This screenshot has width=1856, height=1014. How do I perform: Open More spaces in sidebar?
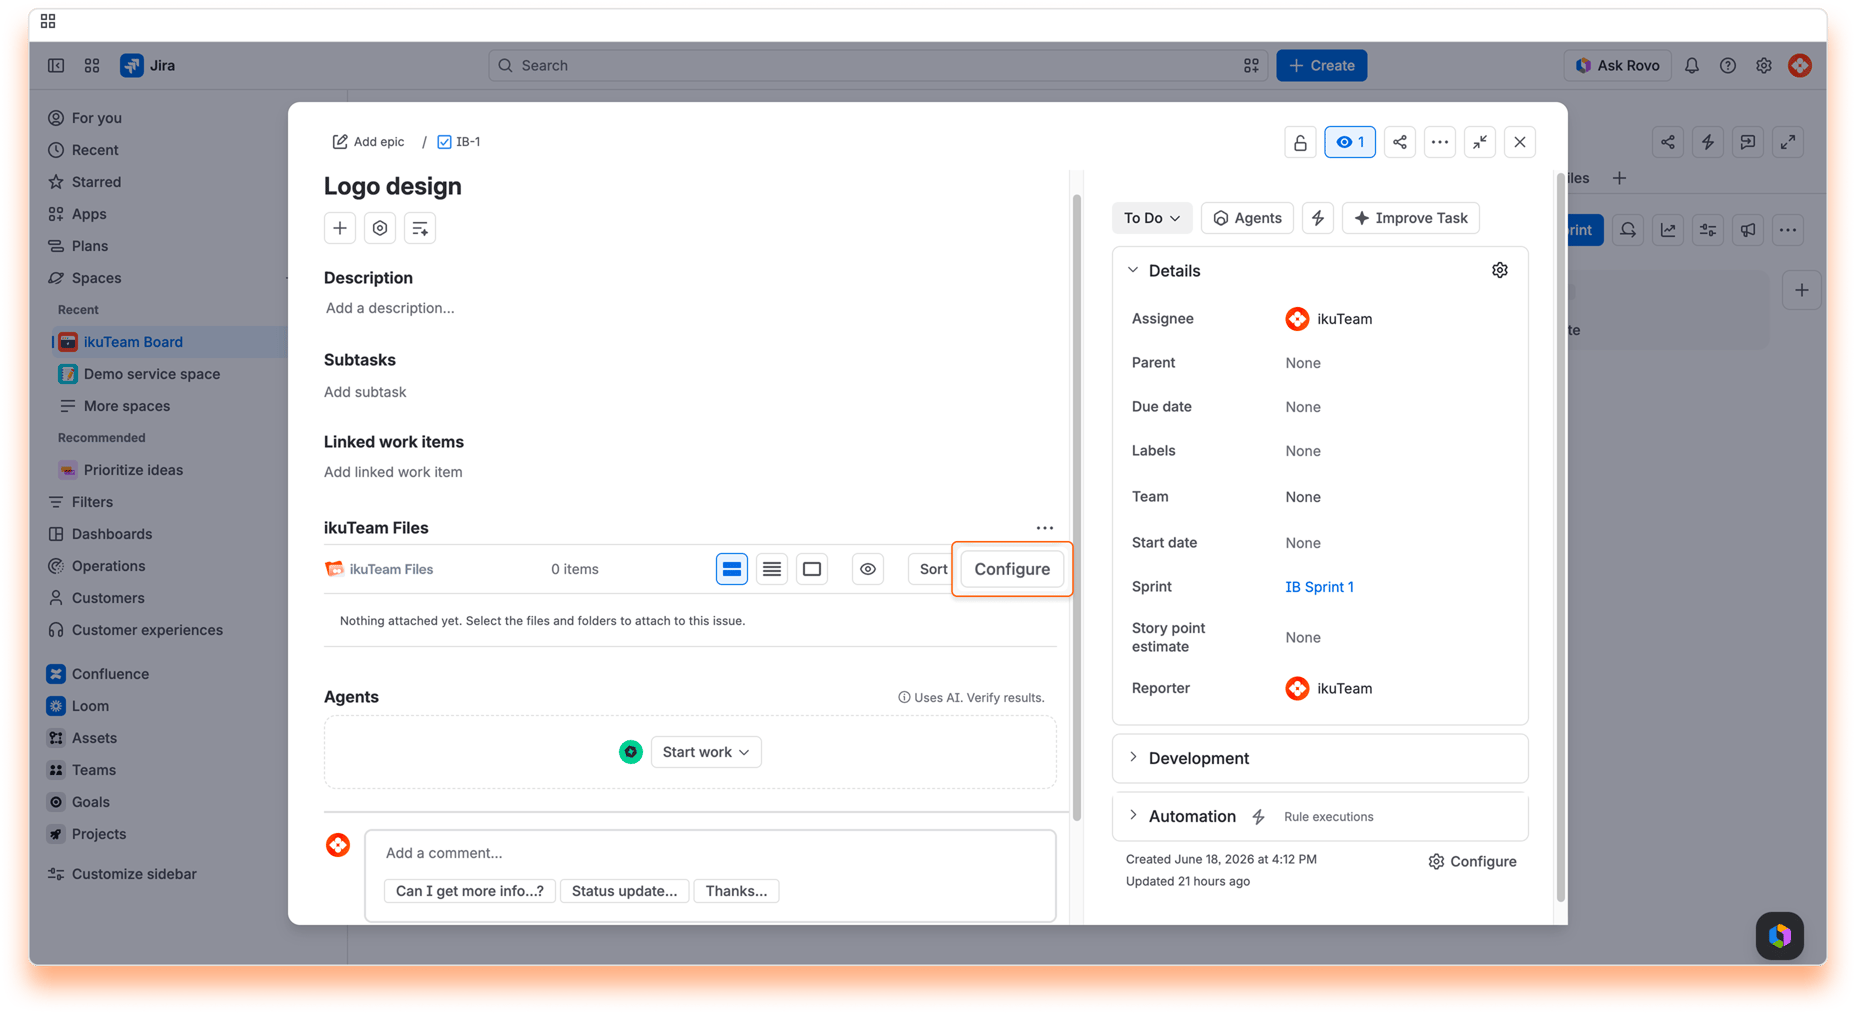tap(126, 406)
